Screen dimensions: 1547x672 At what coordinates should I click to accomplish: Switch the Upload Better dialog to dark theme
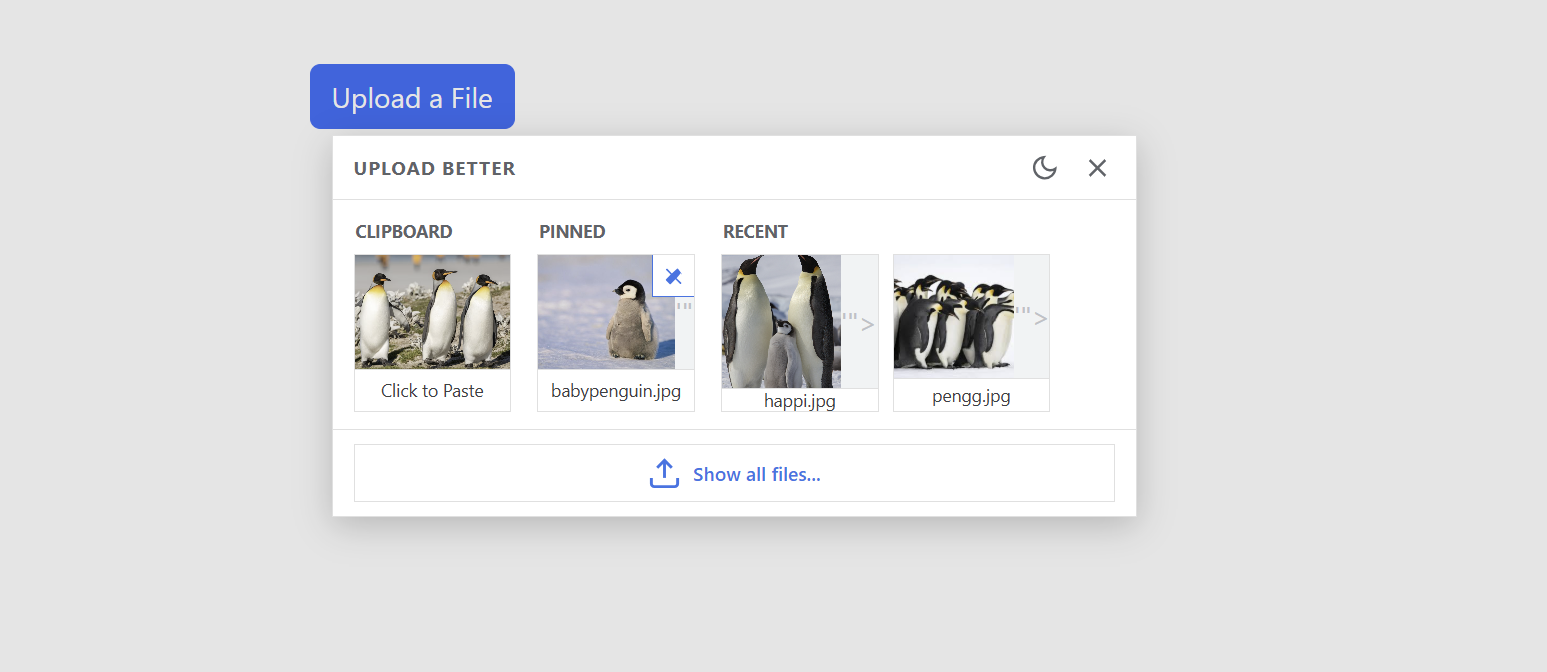(x=1045, y=168)
